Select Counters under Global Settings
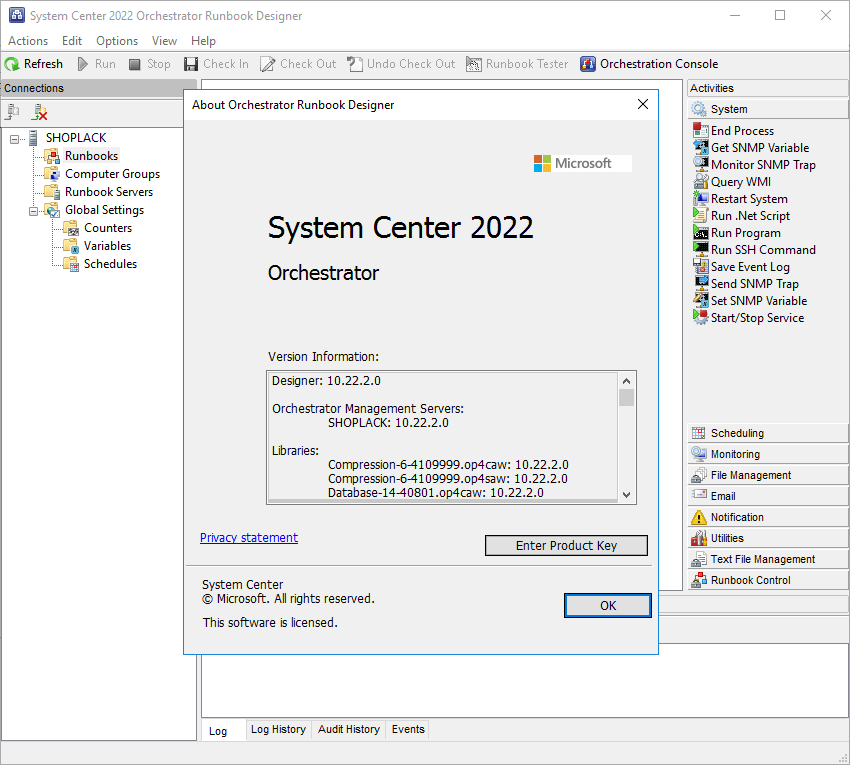This screenshot has height=765, width=850. tap(108, 228)
